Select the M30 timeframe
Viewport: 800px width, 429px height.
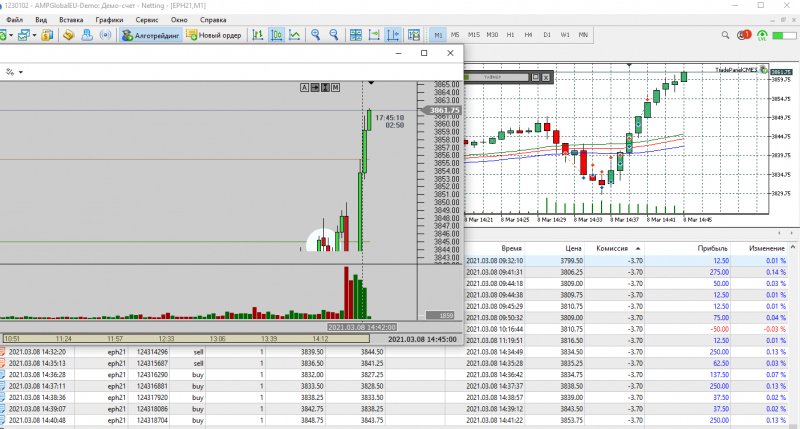click(x=492, y=35)
